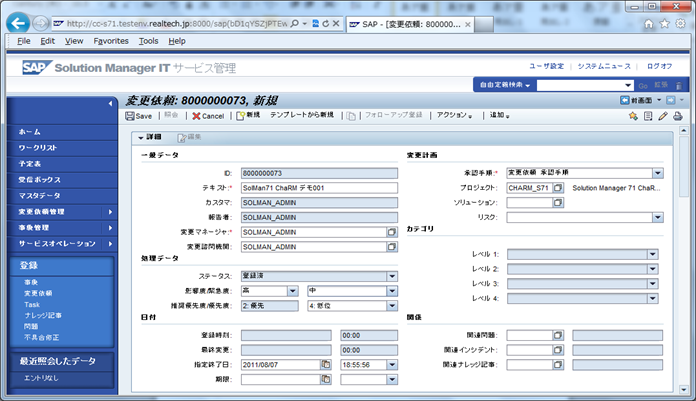Open the browser home icon
696x401 pixels.
pyautogui.click(x=649, y=24)
